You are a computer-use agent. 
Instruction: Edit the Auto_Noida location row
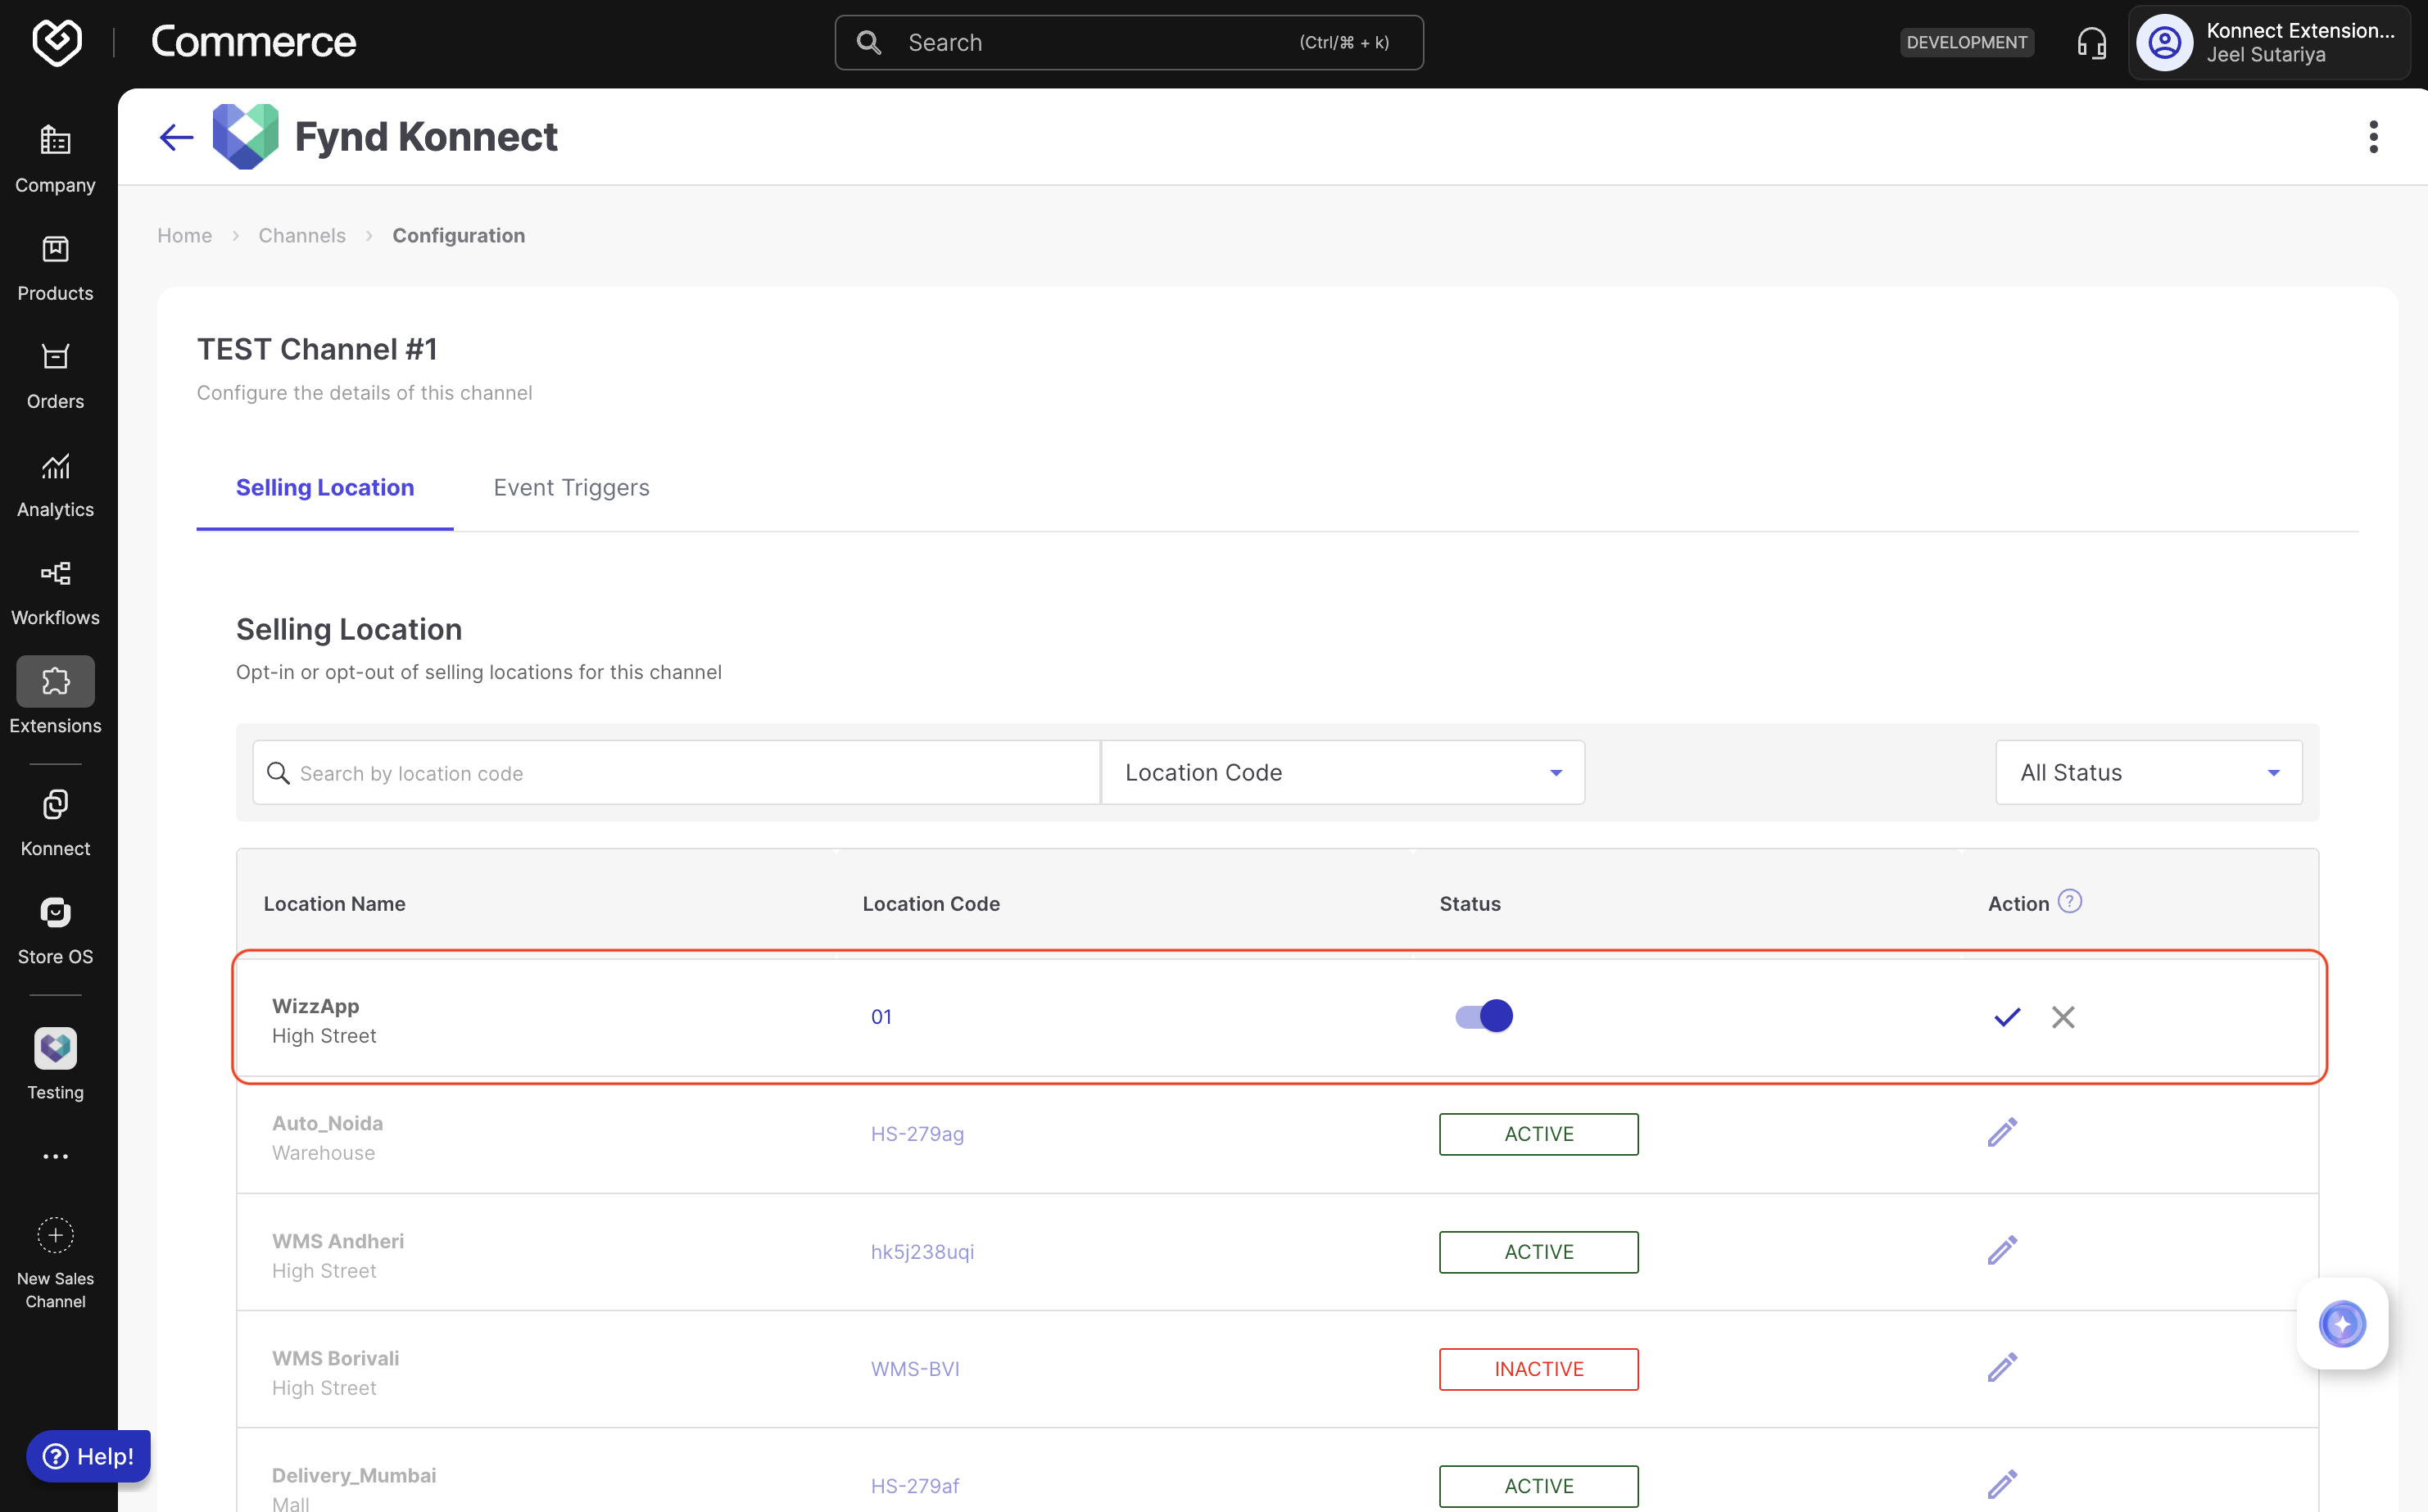point(2002,1133)
